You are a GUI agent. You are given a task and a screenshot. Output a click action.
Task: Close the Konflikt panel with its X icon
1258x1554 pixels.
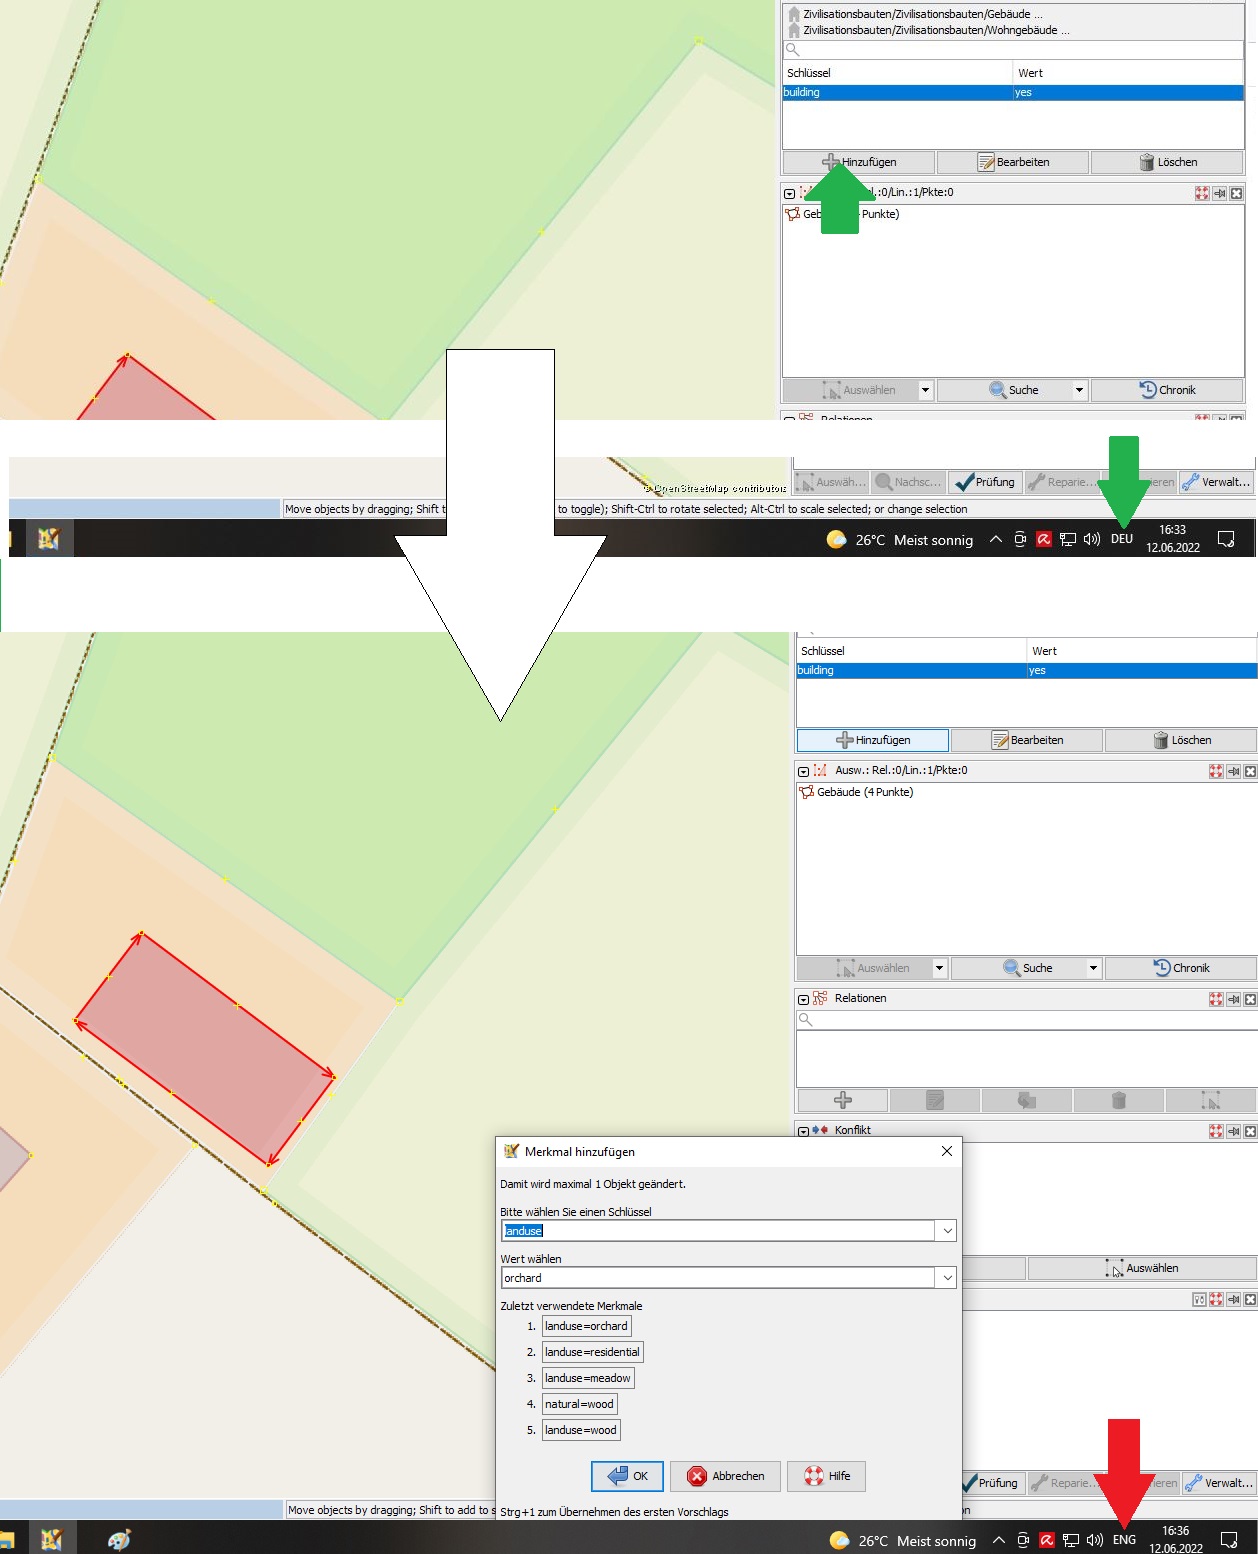point(1250,1131)
